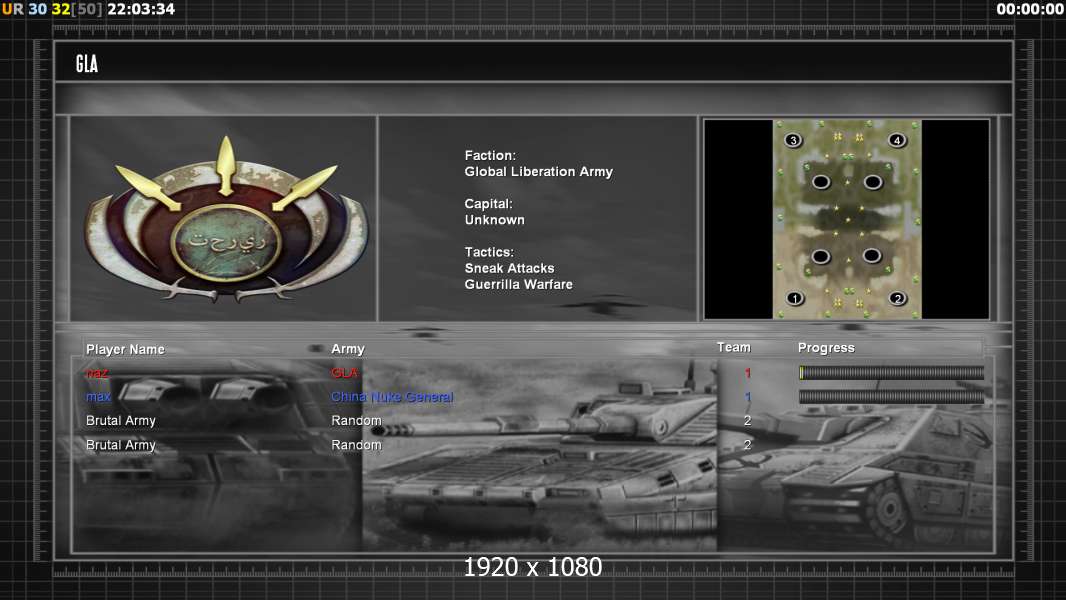The image size is (1066, 600).
Task: Click the 'Unknown' capital text
Action: pos(494,220)
